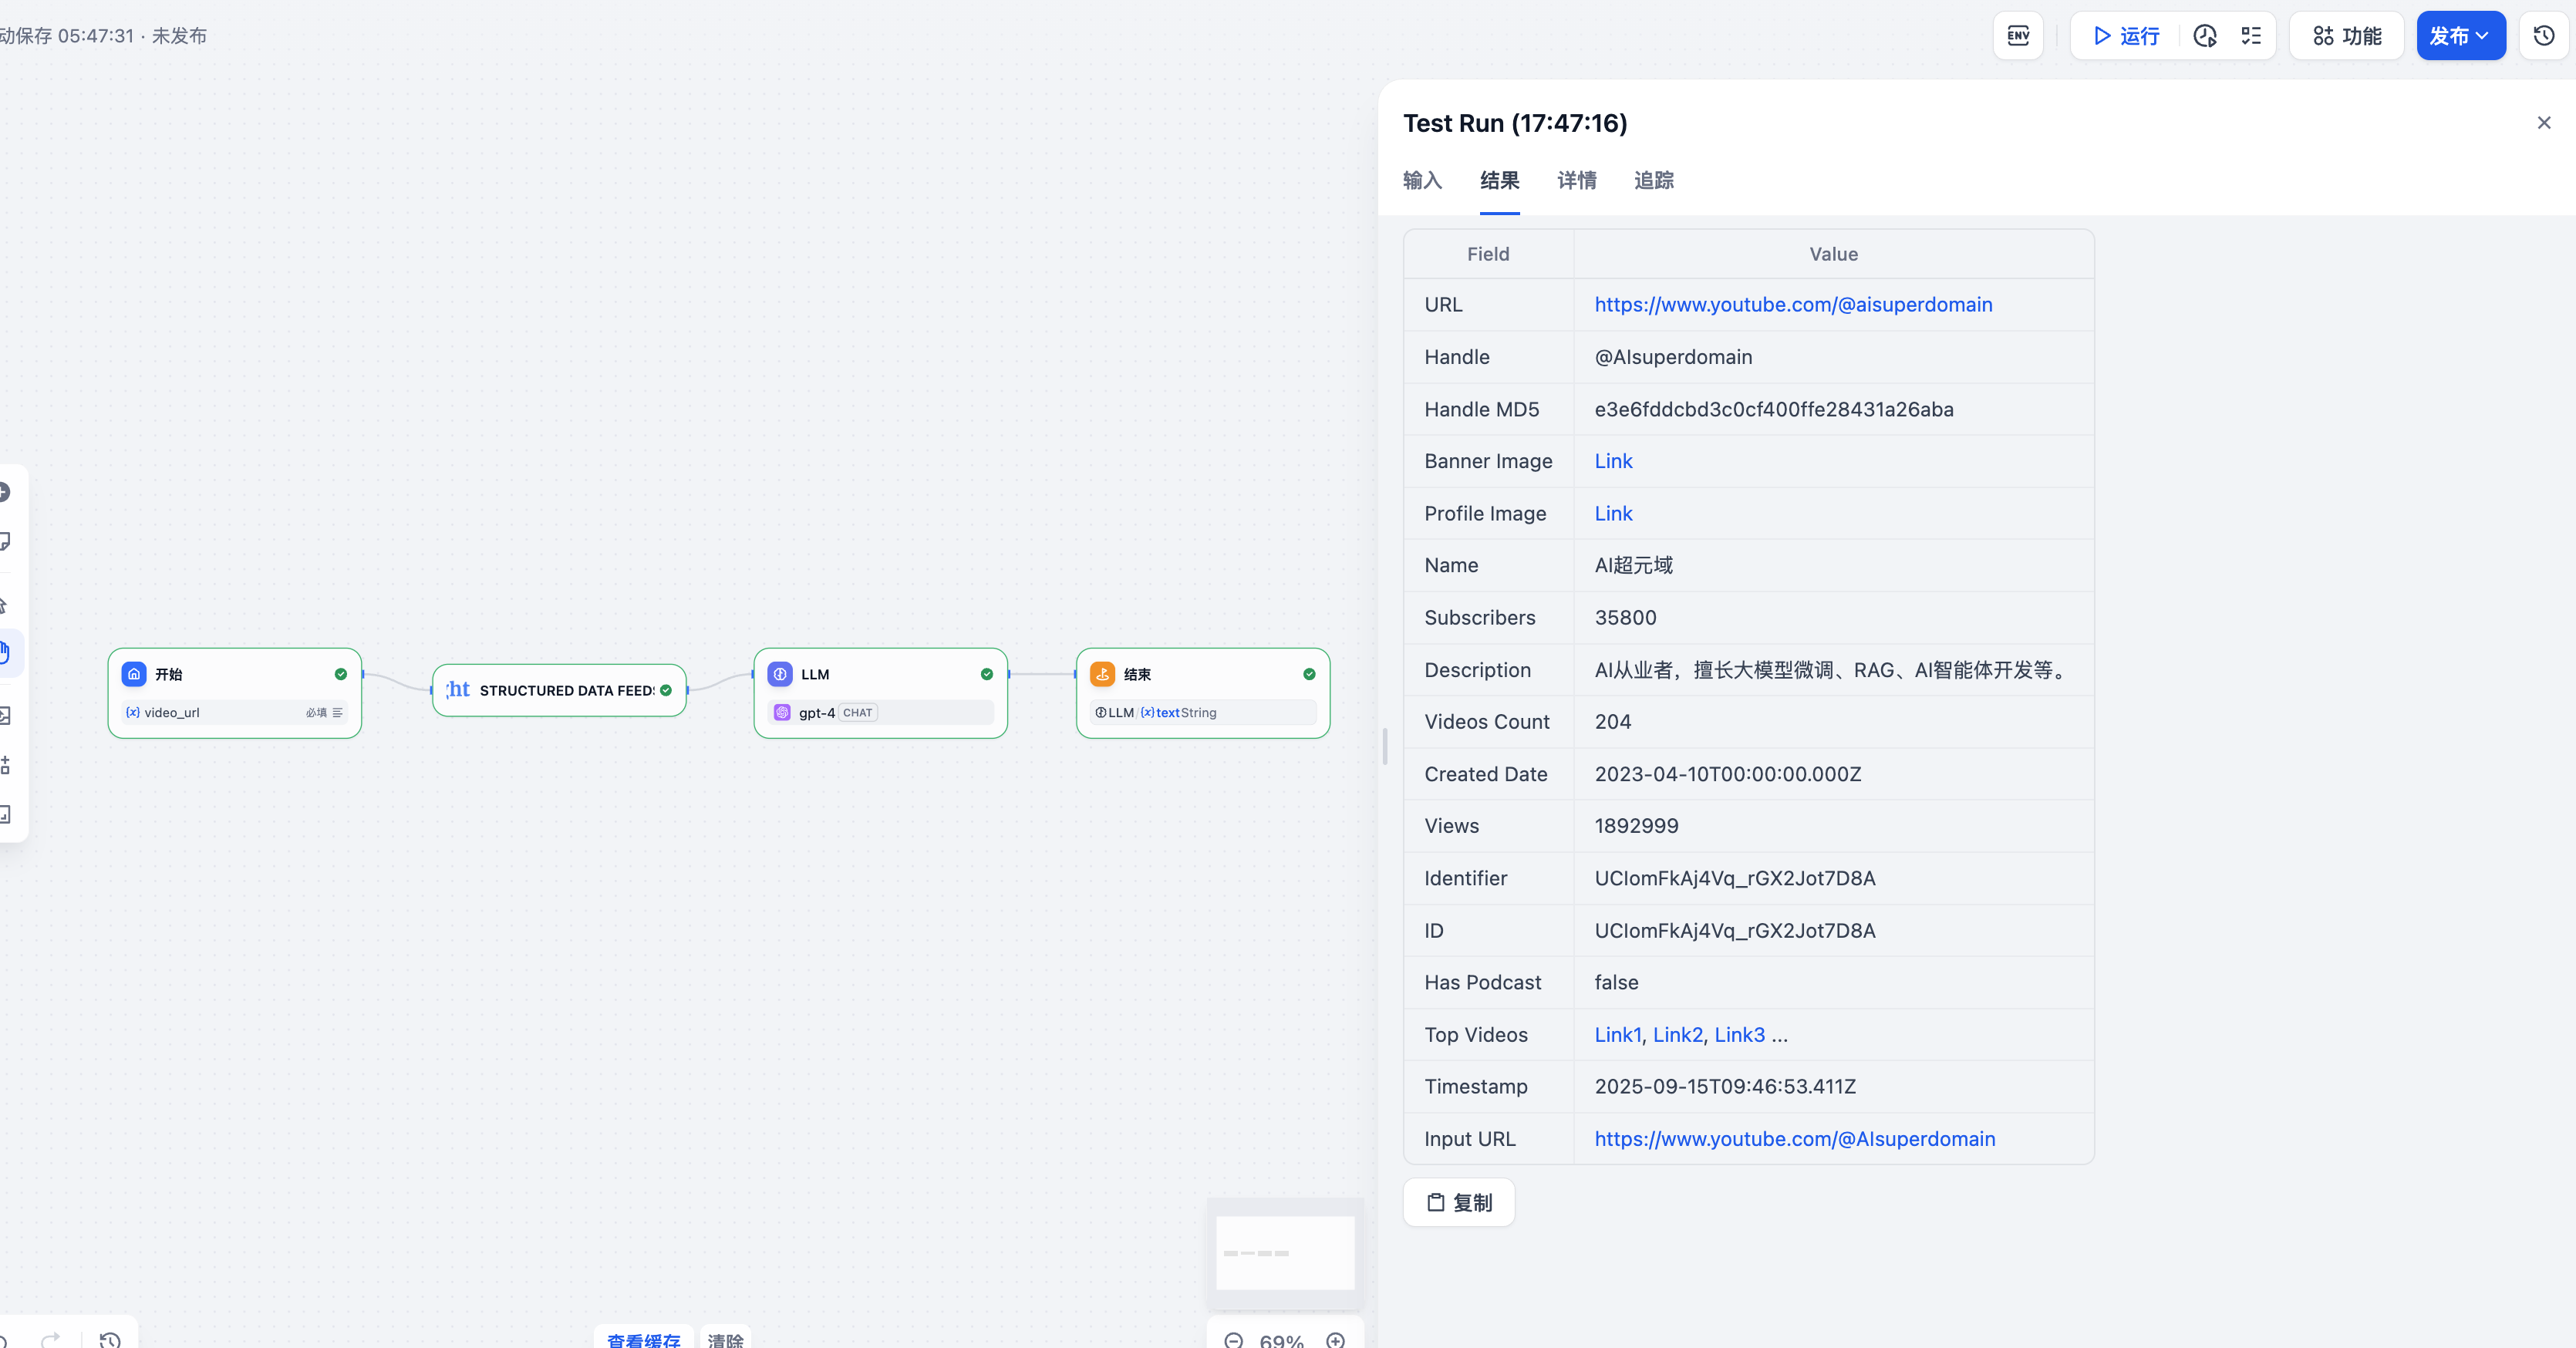Viewport: 2576px width, 1348px height.
Task: Click the add node plus in left toolbar
Action: [x=4, y=492]
